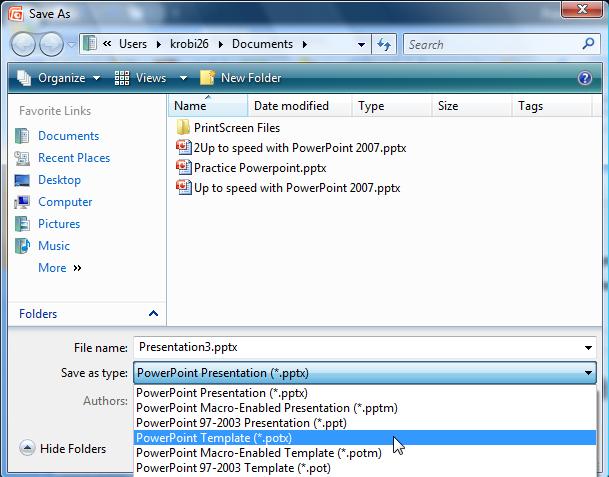
Task: Choose PowerPoint Template (*.potx) option
Action: click(x=365, y=438)
